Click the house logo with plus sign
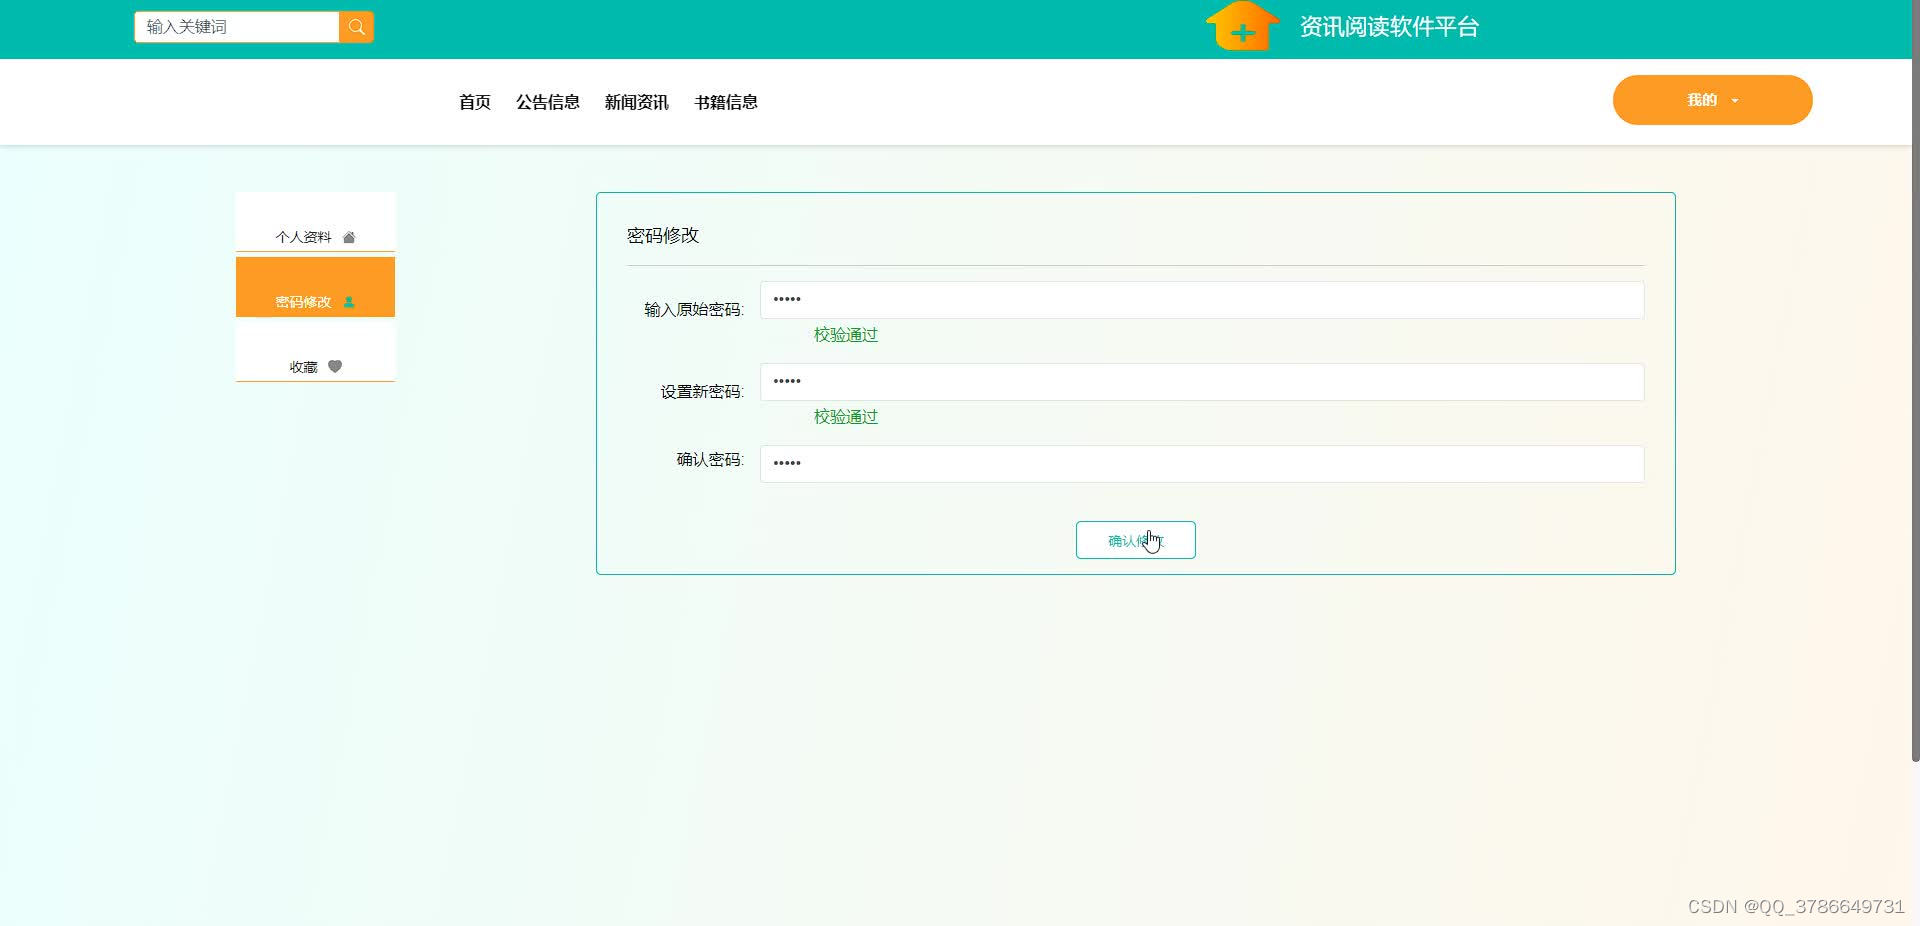Image resolution: width=1920 pixels, height=926 pixels. click(x=1242, y=26)
